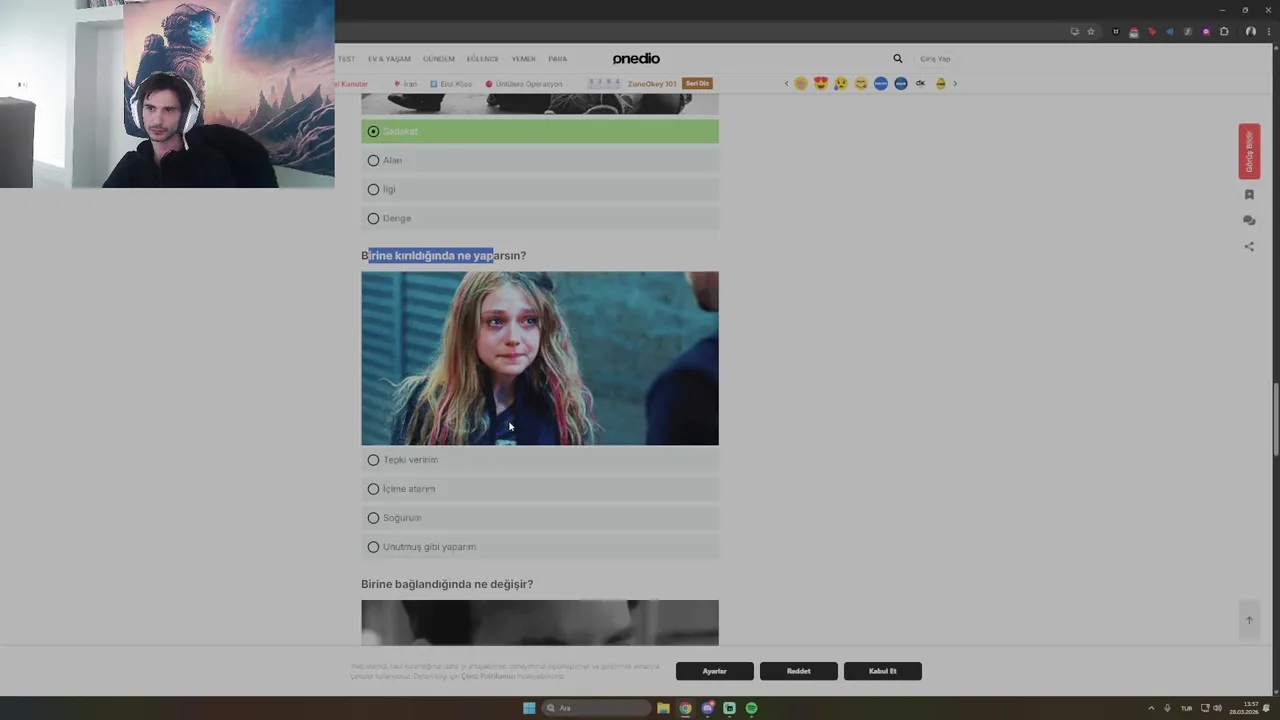Click the page vertical scrollbar thumb
The image size is (1280, 720).
[x=1275, y=418]
